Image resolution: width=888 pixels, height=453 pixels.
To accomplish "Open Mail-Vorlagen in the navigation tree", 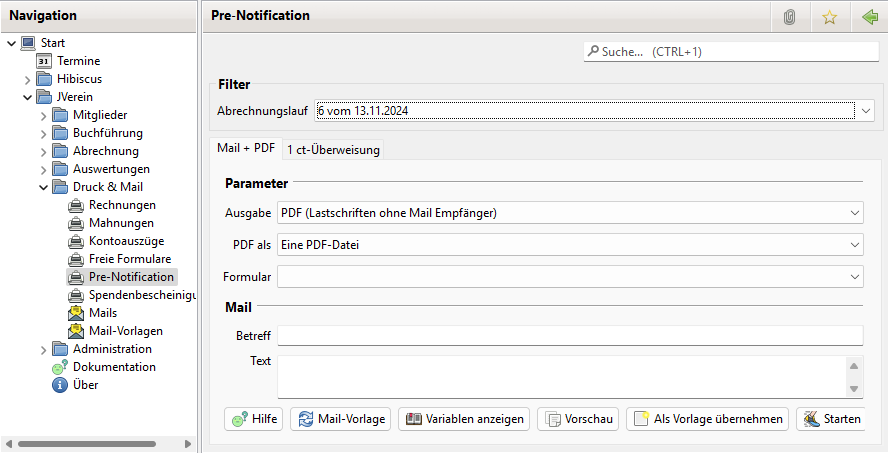I will tap(125, 331).
